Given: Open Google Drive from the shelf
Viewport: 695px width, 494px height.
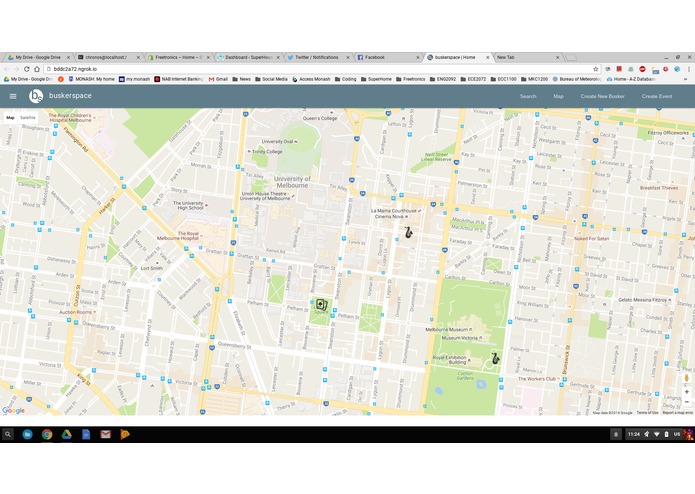Looking at the screenshot, I should [66, 434].
